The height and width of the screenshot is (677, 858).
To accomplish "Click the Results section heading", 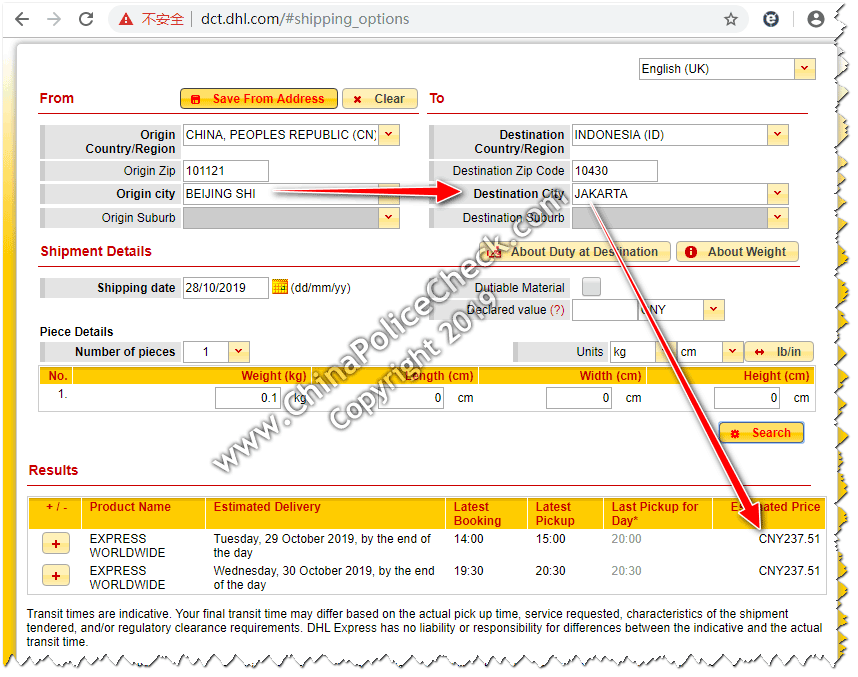I will click(54, 470).
